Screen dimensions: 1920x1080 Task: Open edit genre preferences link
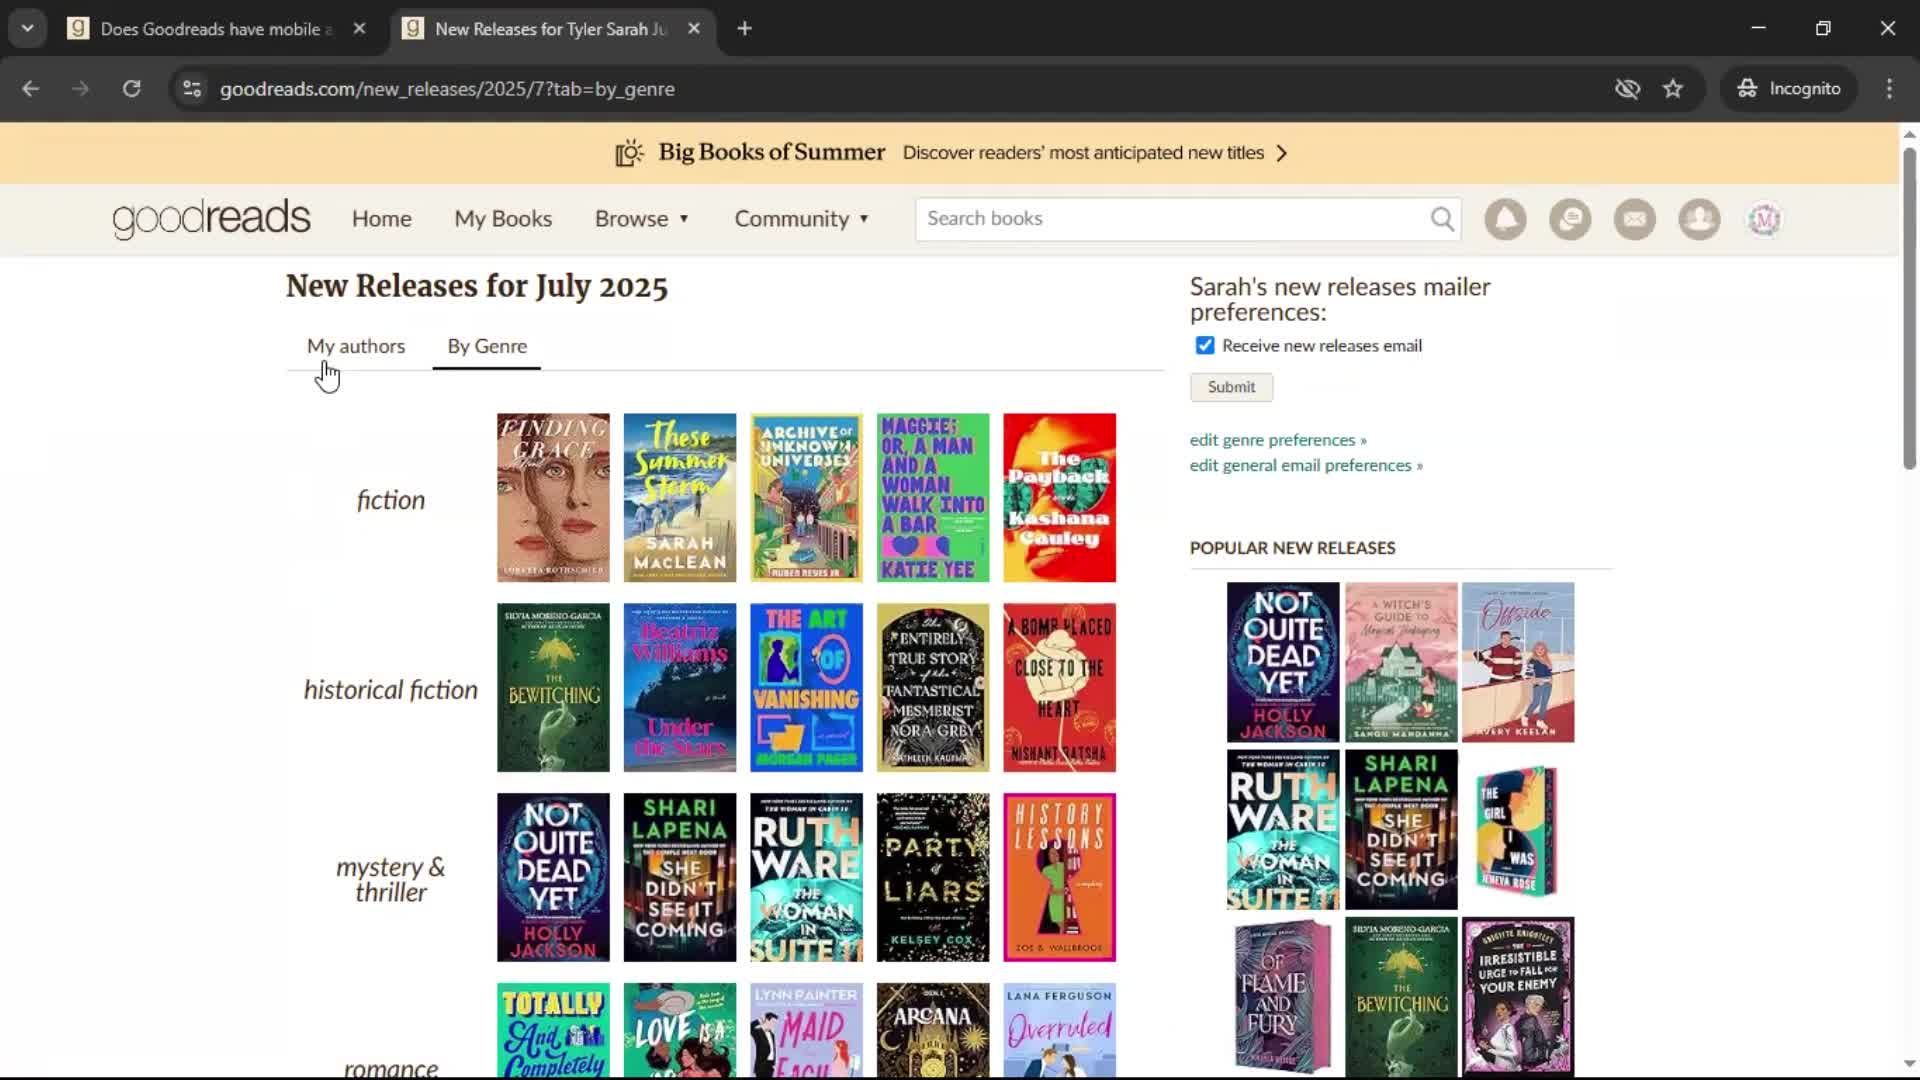[1278, 440]
